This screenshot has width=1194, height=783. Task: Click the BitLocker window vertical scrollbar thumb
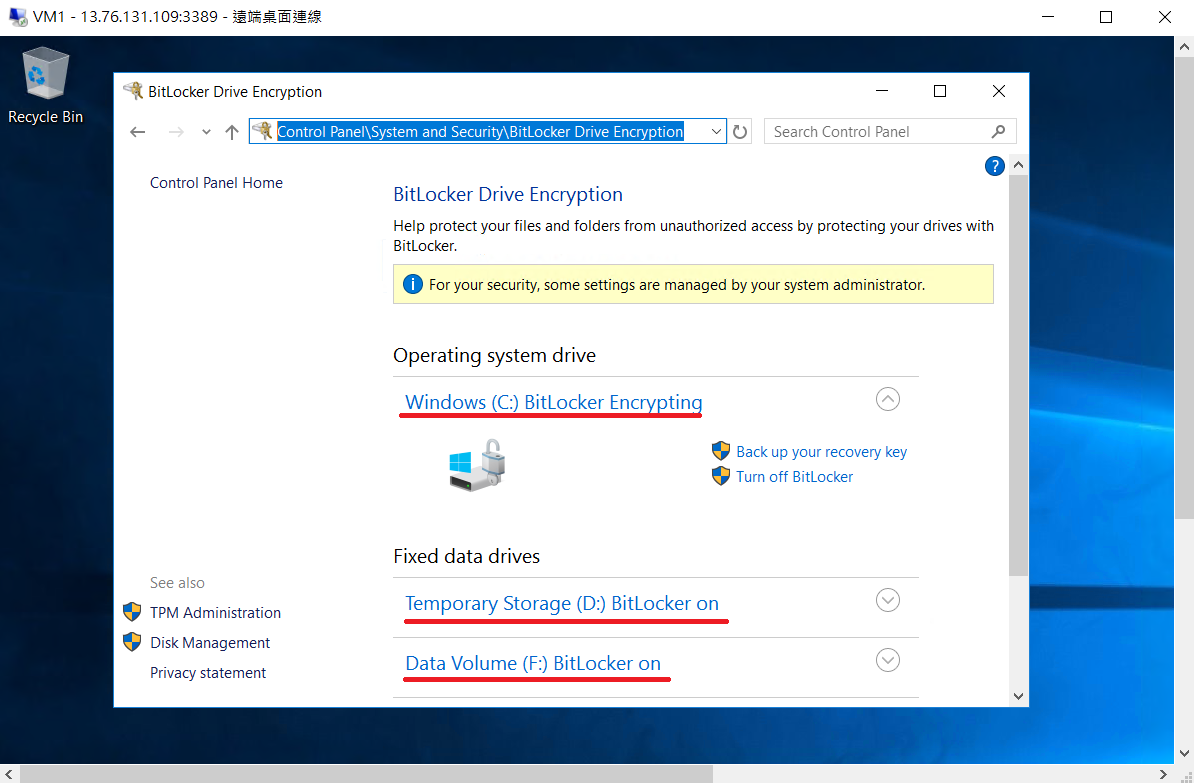[1018, 376]
